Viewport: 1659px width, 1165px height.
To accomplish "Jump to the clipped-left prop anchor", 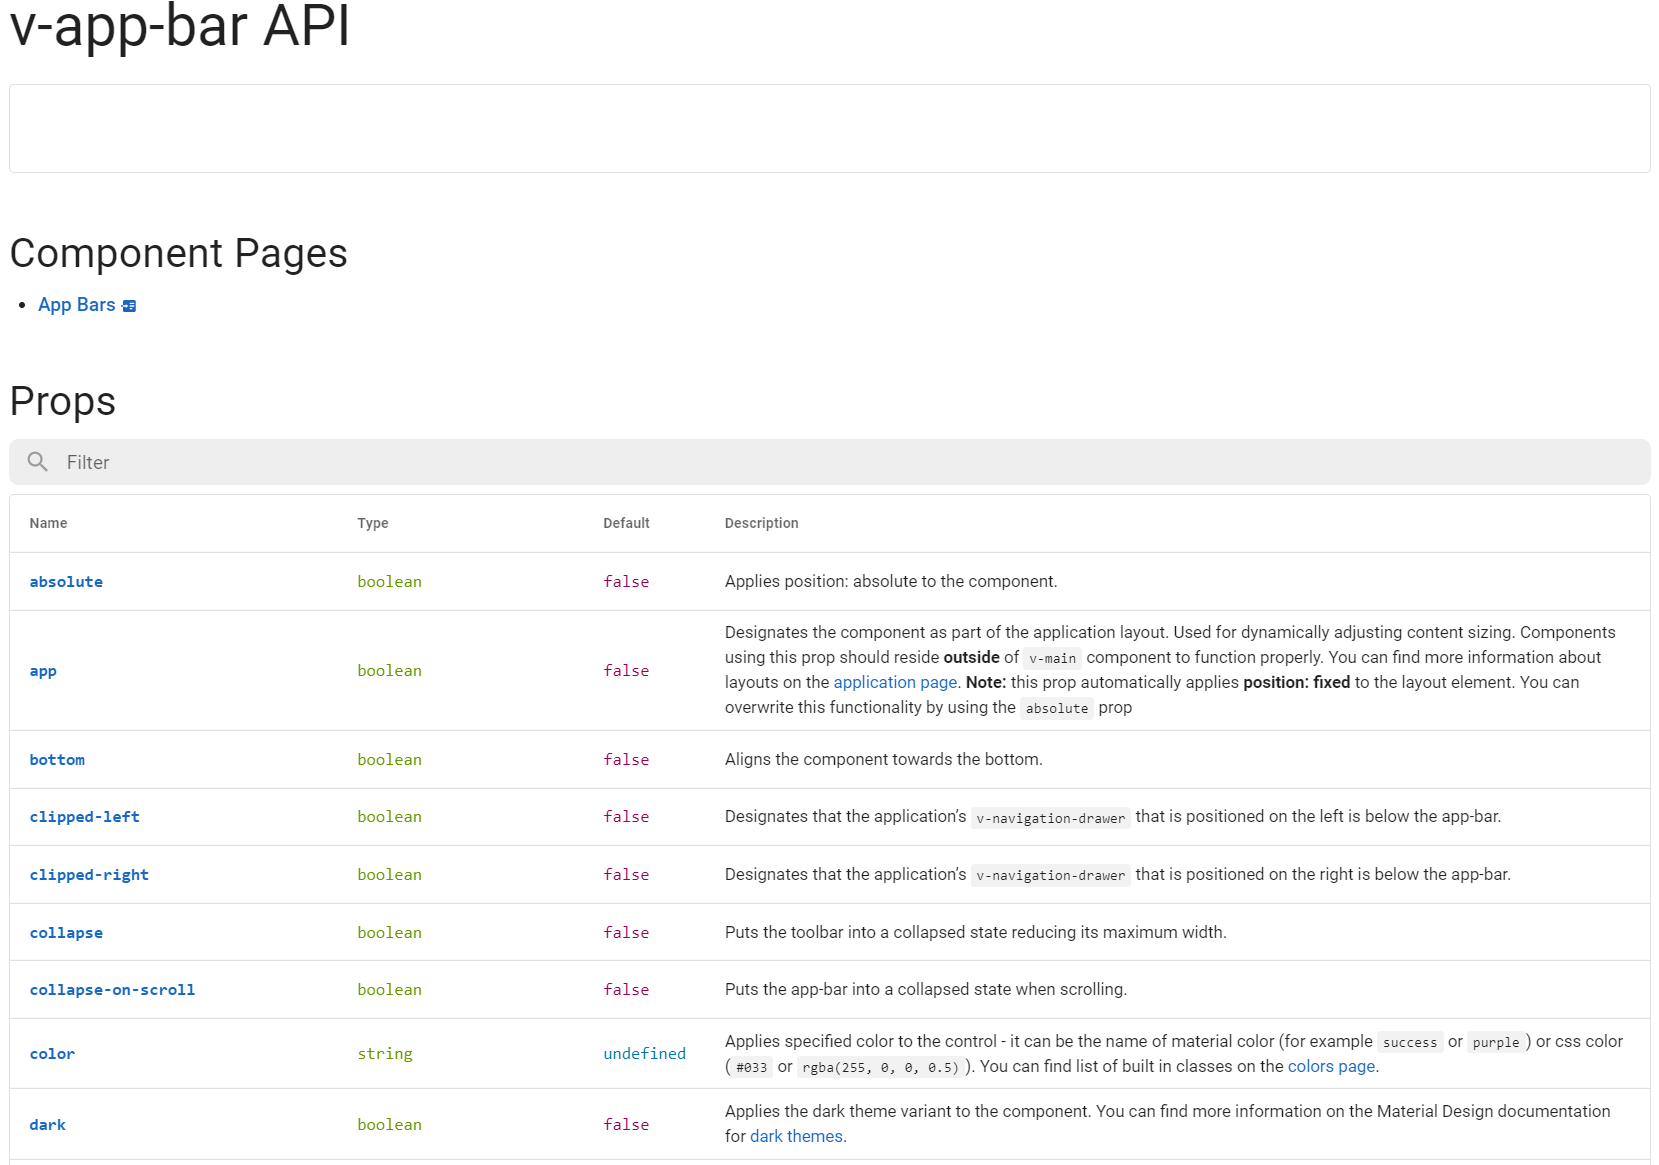I will pos(84,817).
